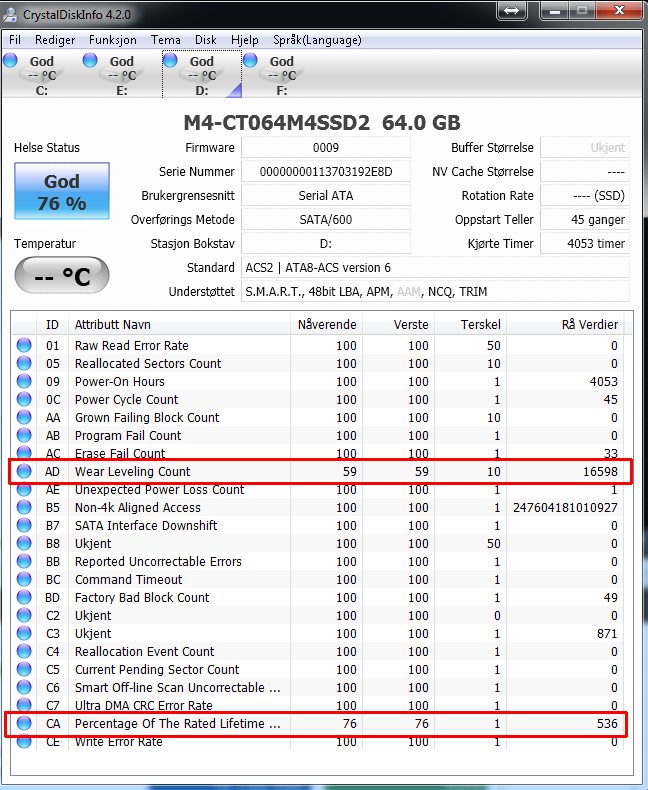Open the Rediger menu
The height and width of the screenshot is (790, 648).
coord(55,40)
